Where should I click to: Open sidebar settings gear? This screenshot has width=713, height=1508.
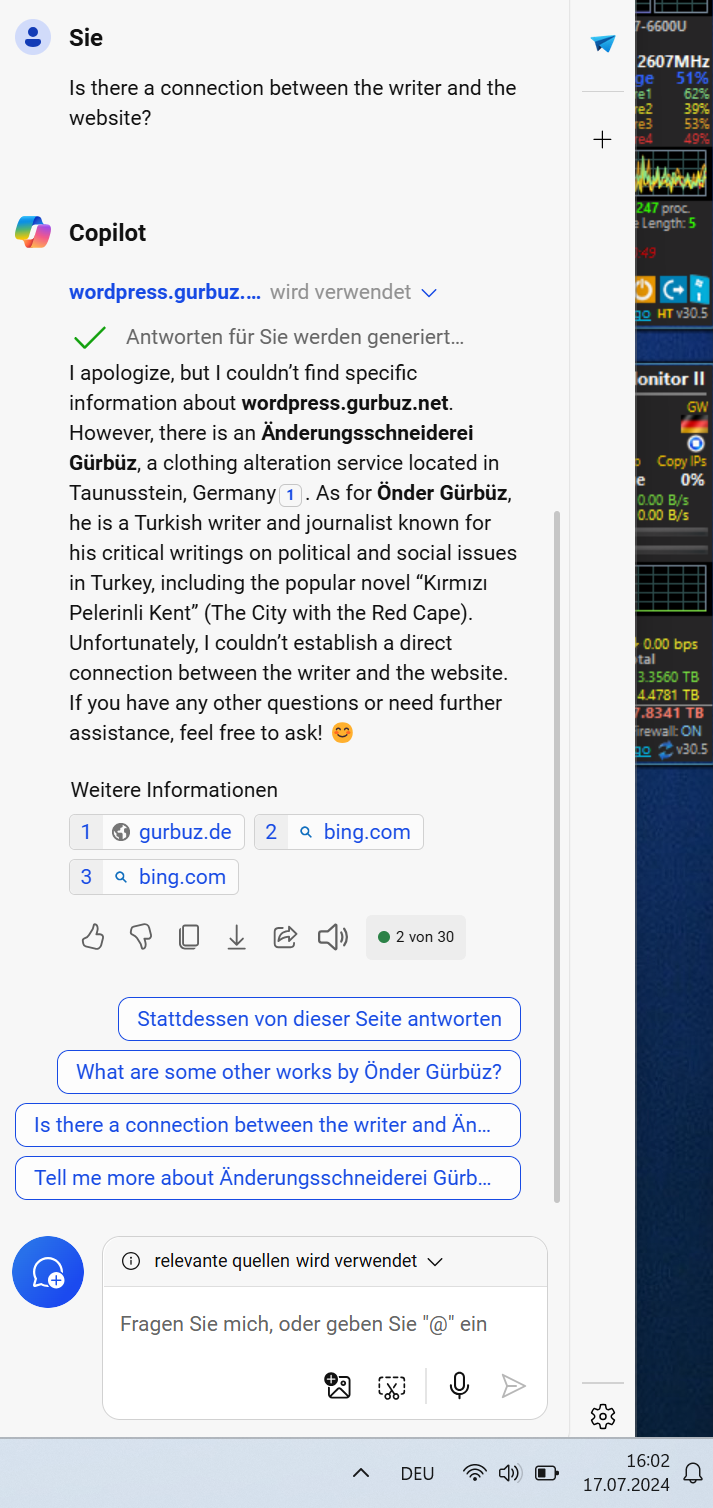coord(602,1416)
